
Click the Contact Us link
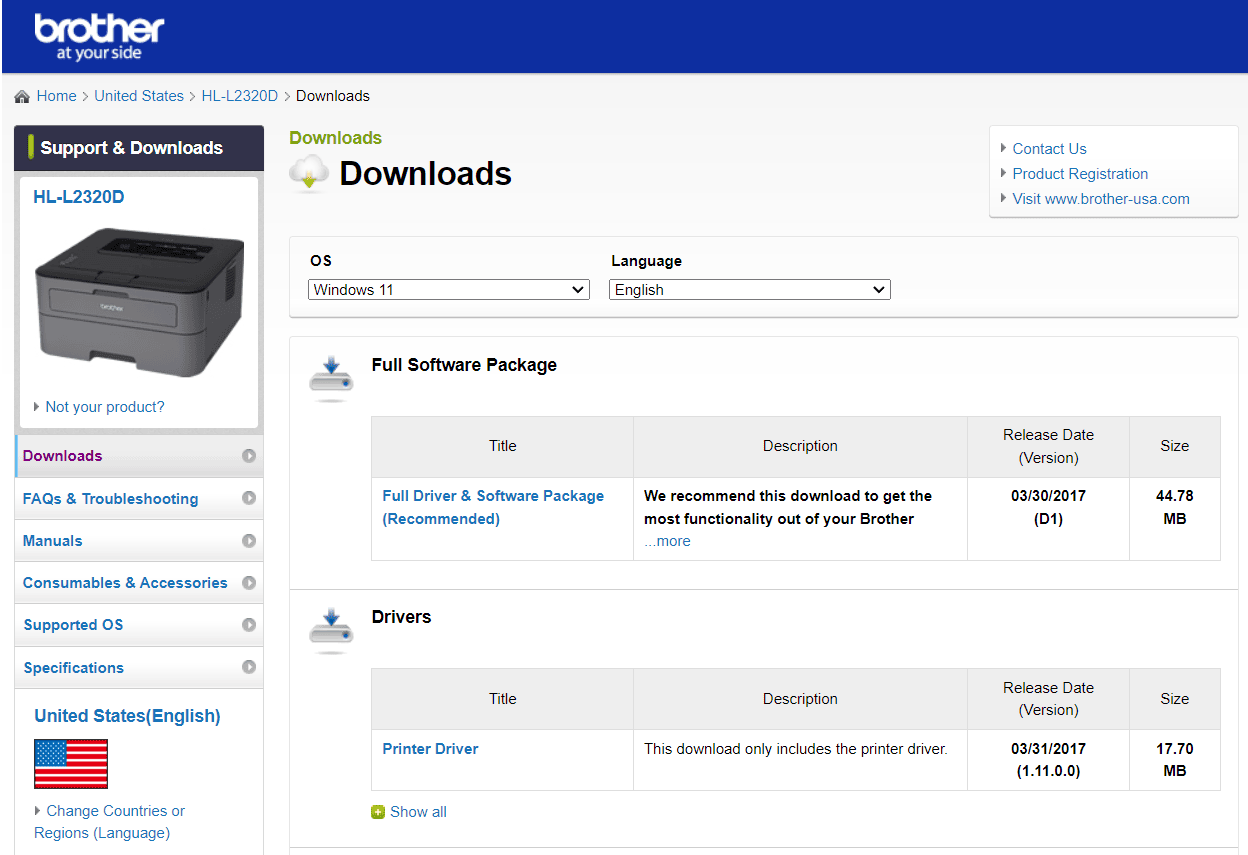[x=1048, y=148]
